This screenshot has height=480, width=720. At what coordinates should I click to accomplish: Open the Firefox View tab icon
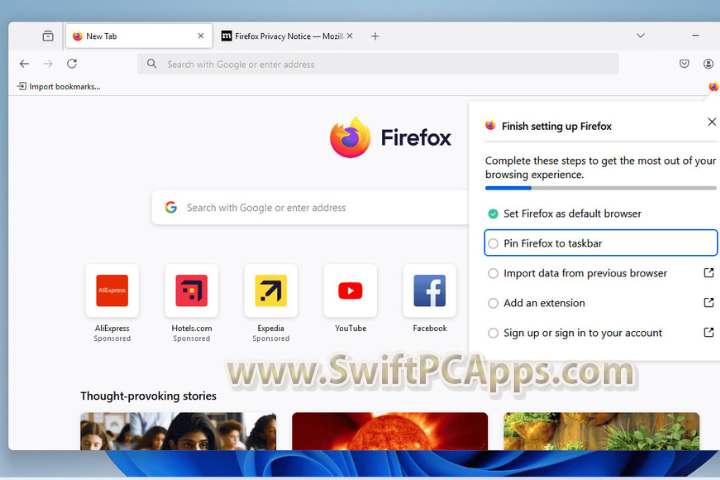pos(48,36)
